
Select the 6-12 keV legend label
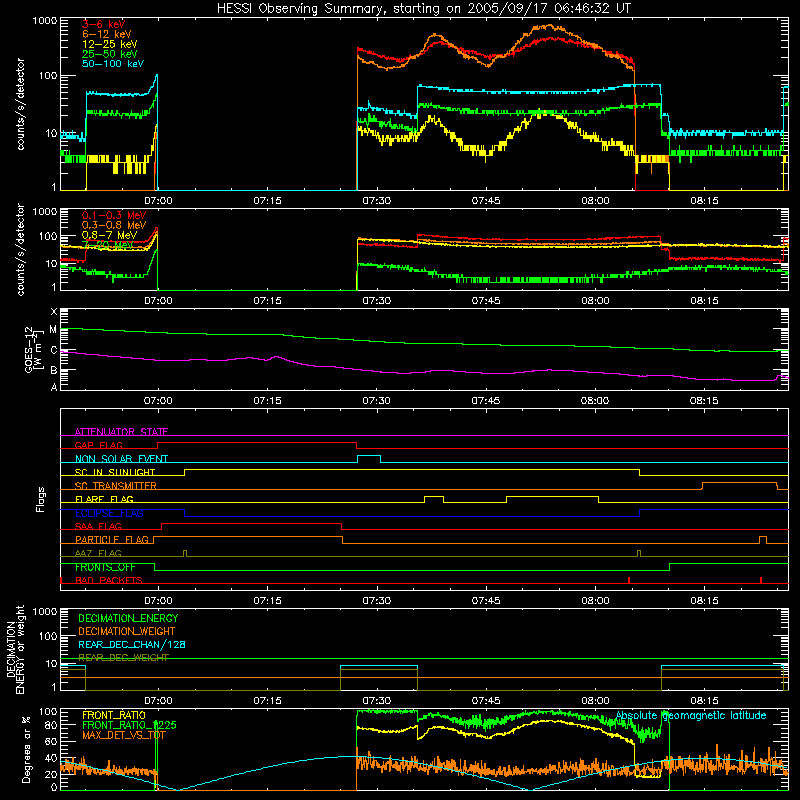click(x=107, y=34)
